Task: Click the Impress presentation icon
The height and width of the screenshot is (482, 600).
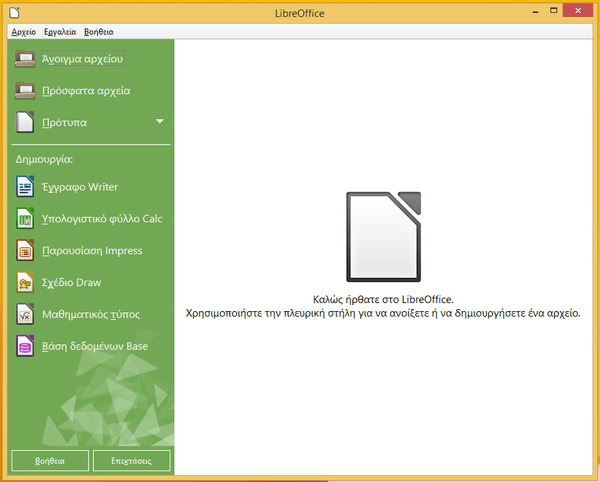Action: pos(25,250)
